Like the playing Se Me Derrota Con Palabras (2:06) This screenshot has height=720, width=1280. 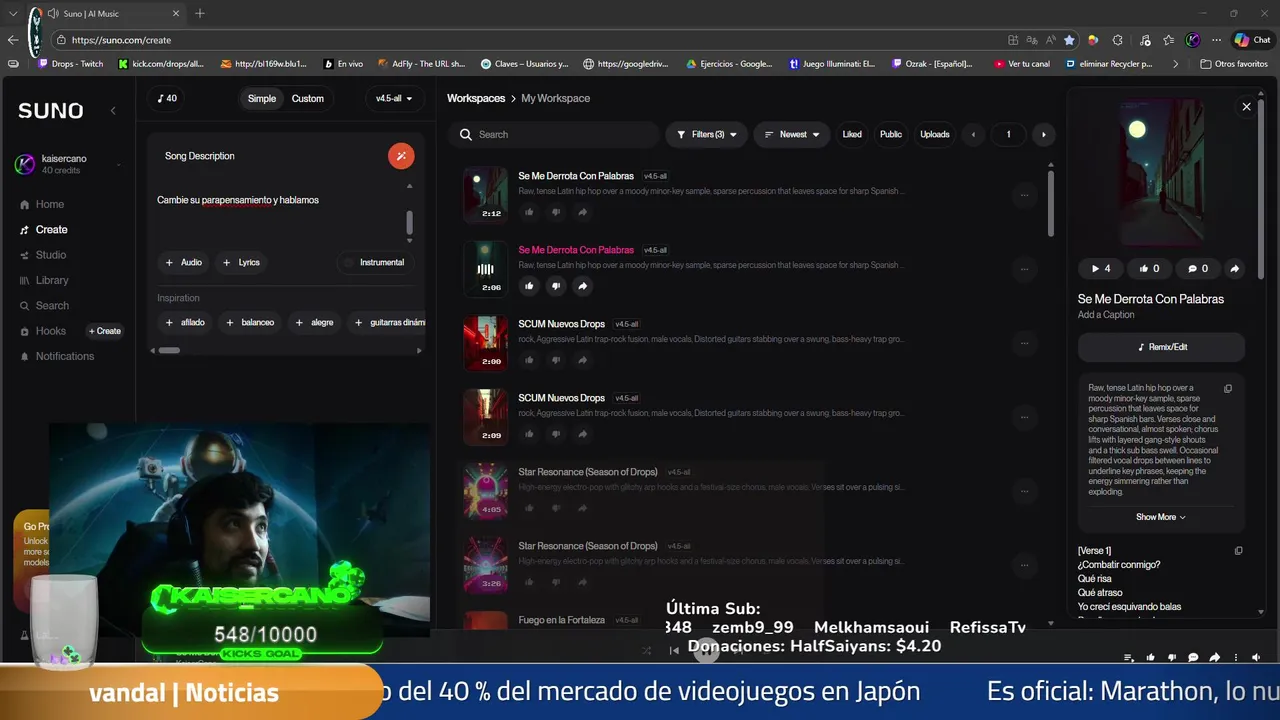click(529, 286)
